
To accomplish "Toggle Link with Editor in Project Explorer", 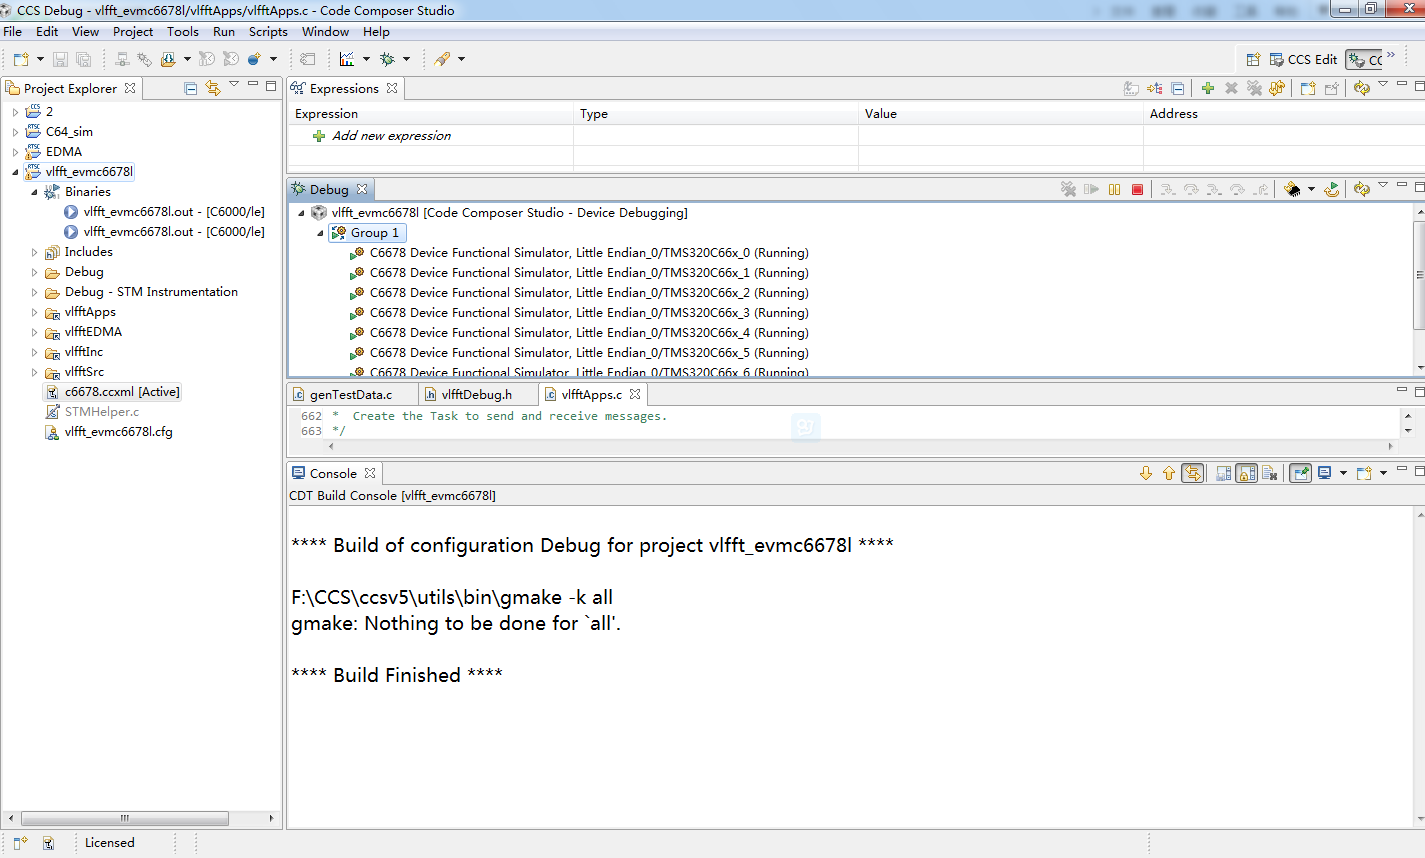I will click(213, 88).
